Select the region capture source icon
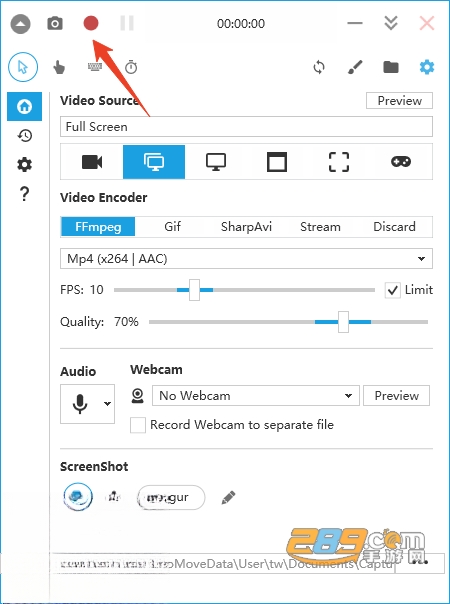 [339, 162]
